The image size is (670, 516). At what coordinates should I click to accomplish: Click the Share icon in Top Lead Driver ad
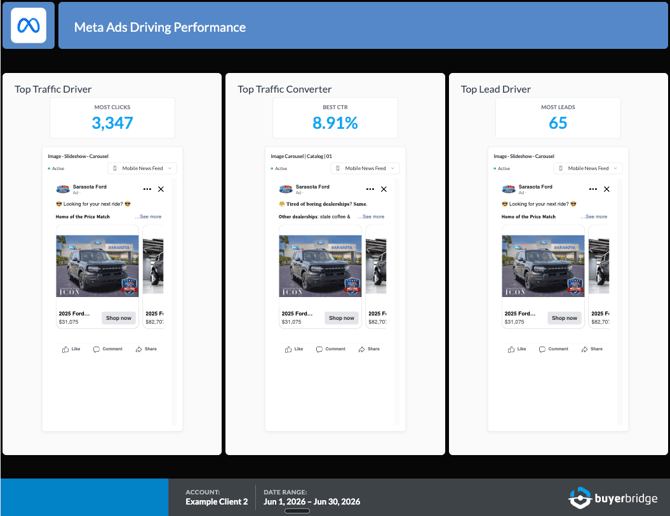tap(585, 349)
